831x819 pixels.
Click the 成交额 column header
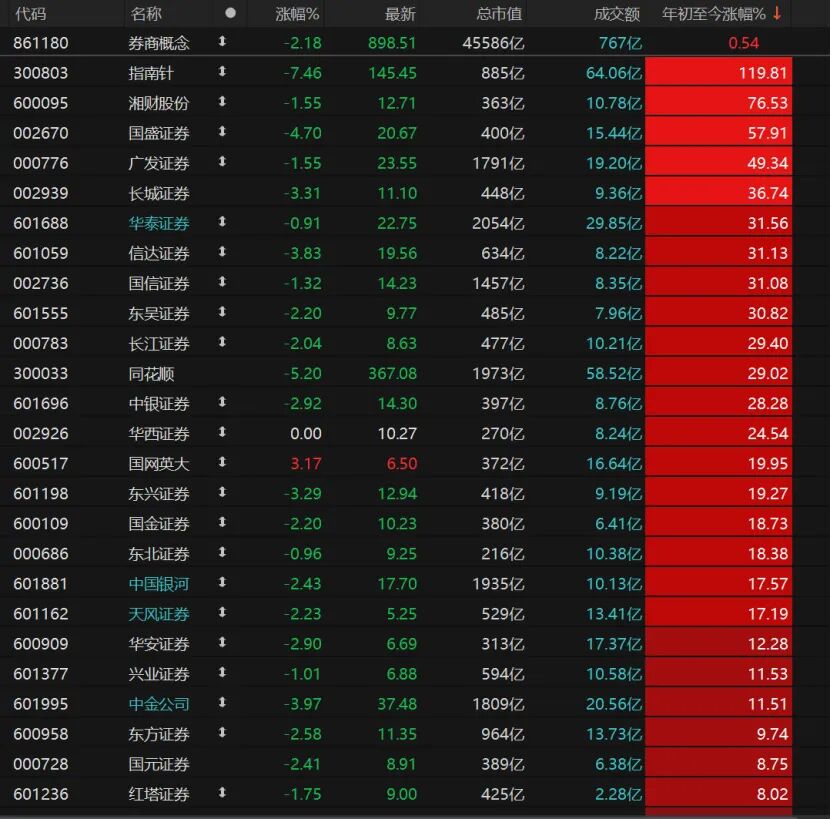pos(617,14)
